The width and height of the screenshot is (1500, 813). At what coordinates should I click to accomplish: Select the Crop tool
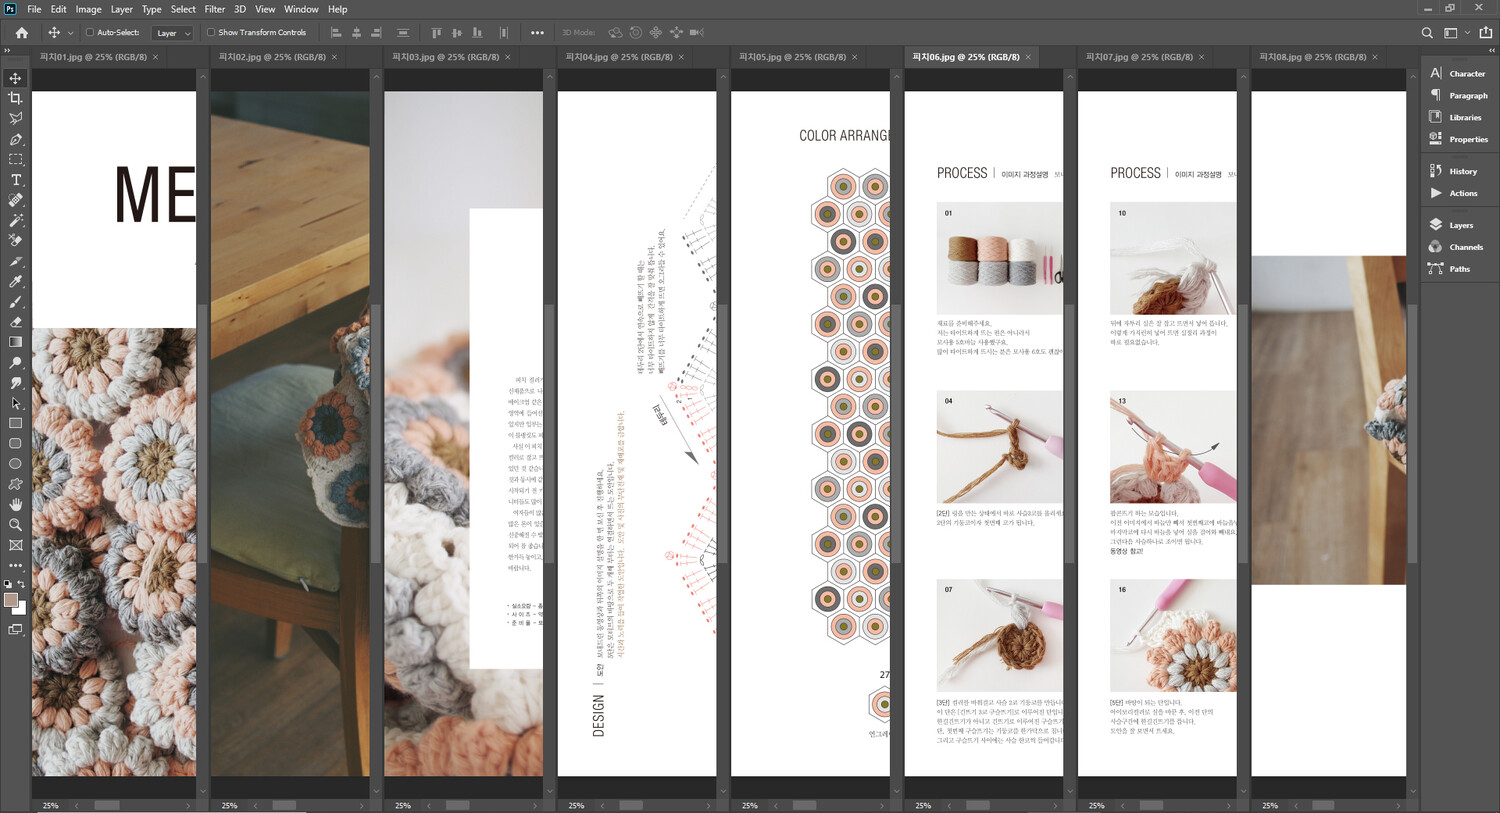click(x=15, y=98)
